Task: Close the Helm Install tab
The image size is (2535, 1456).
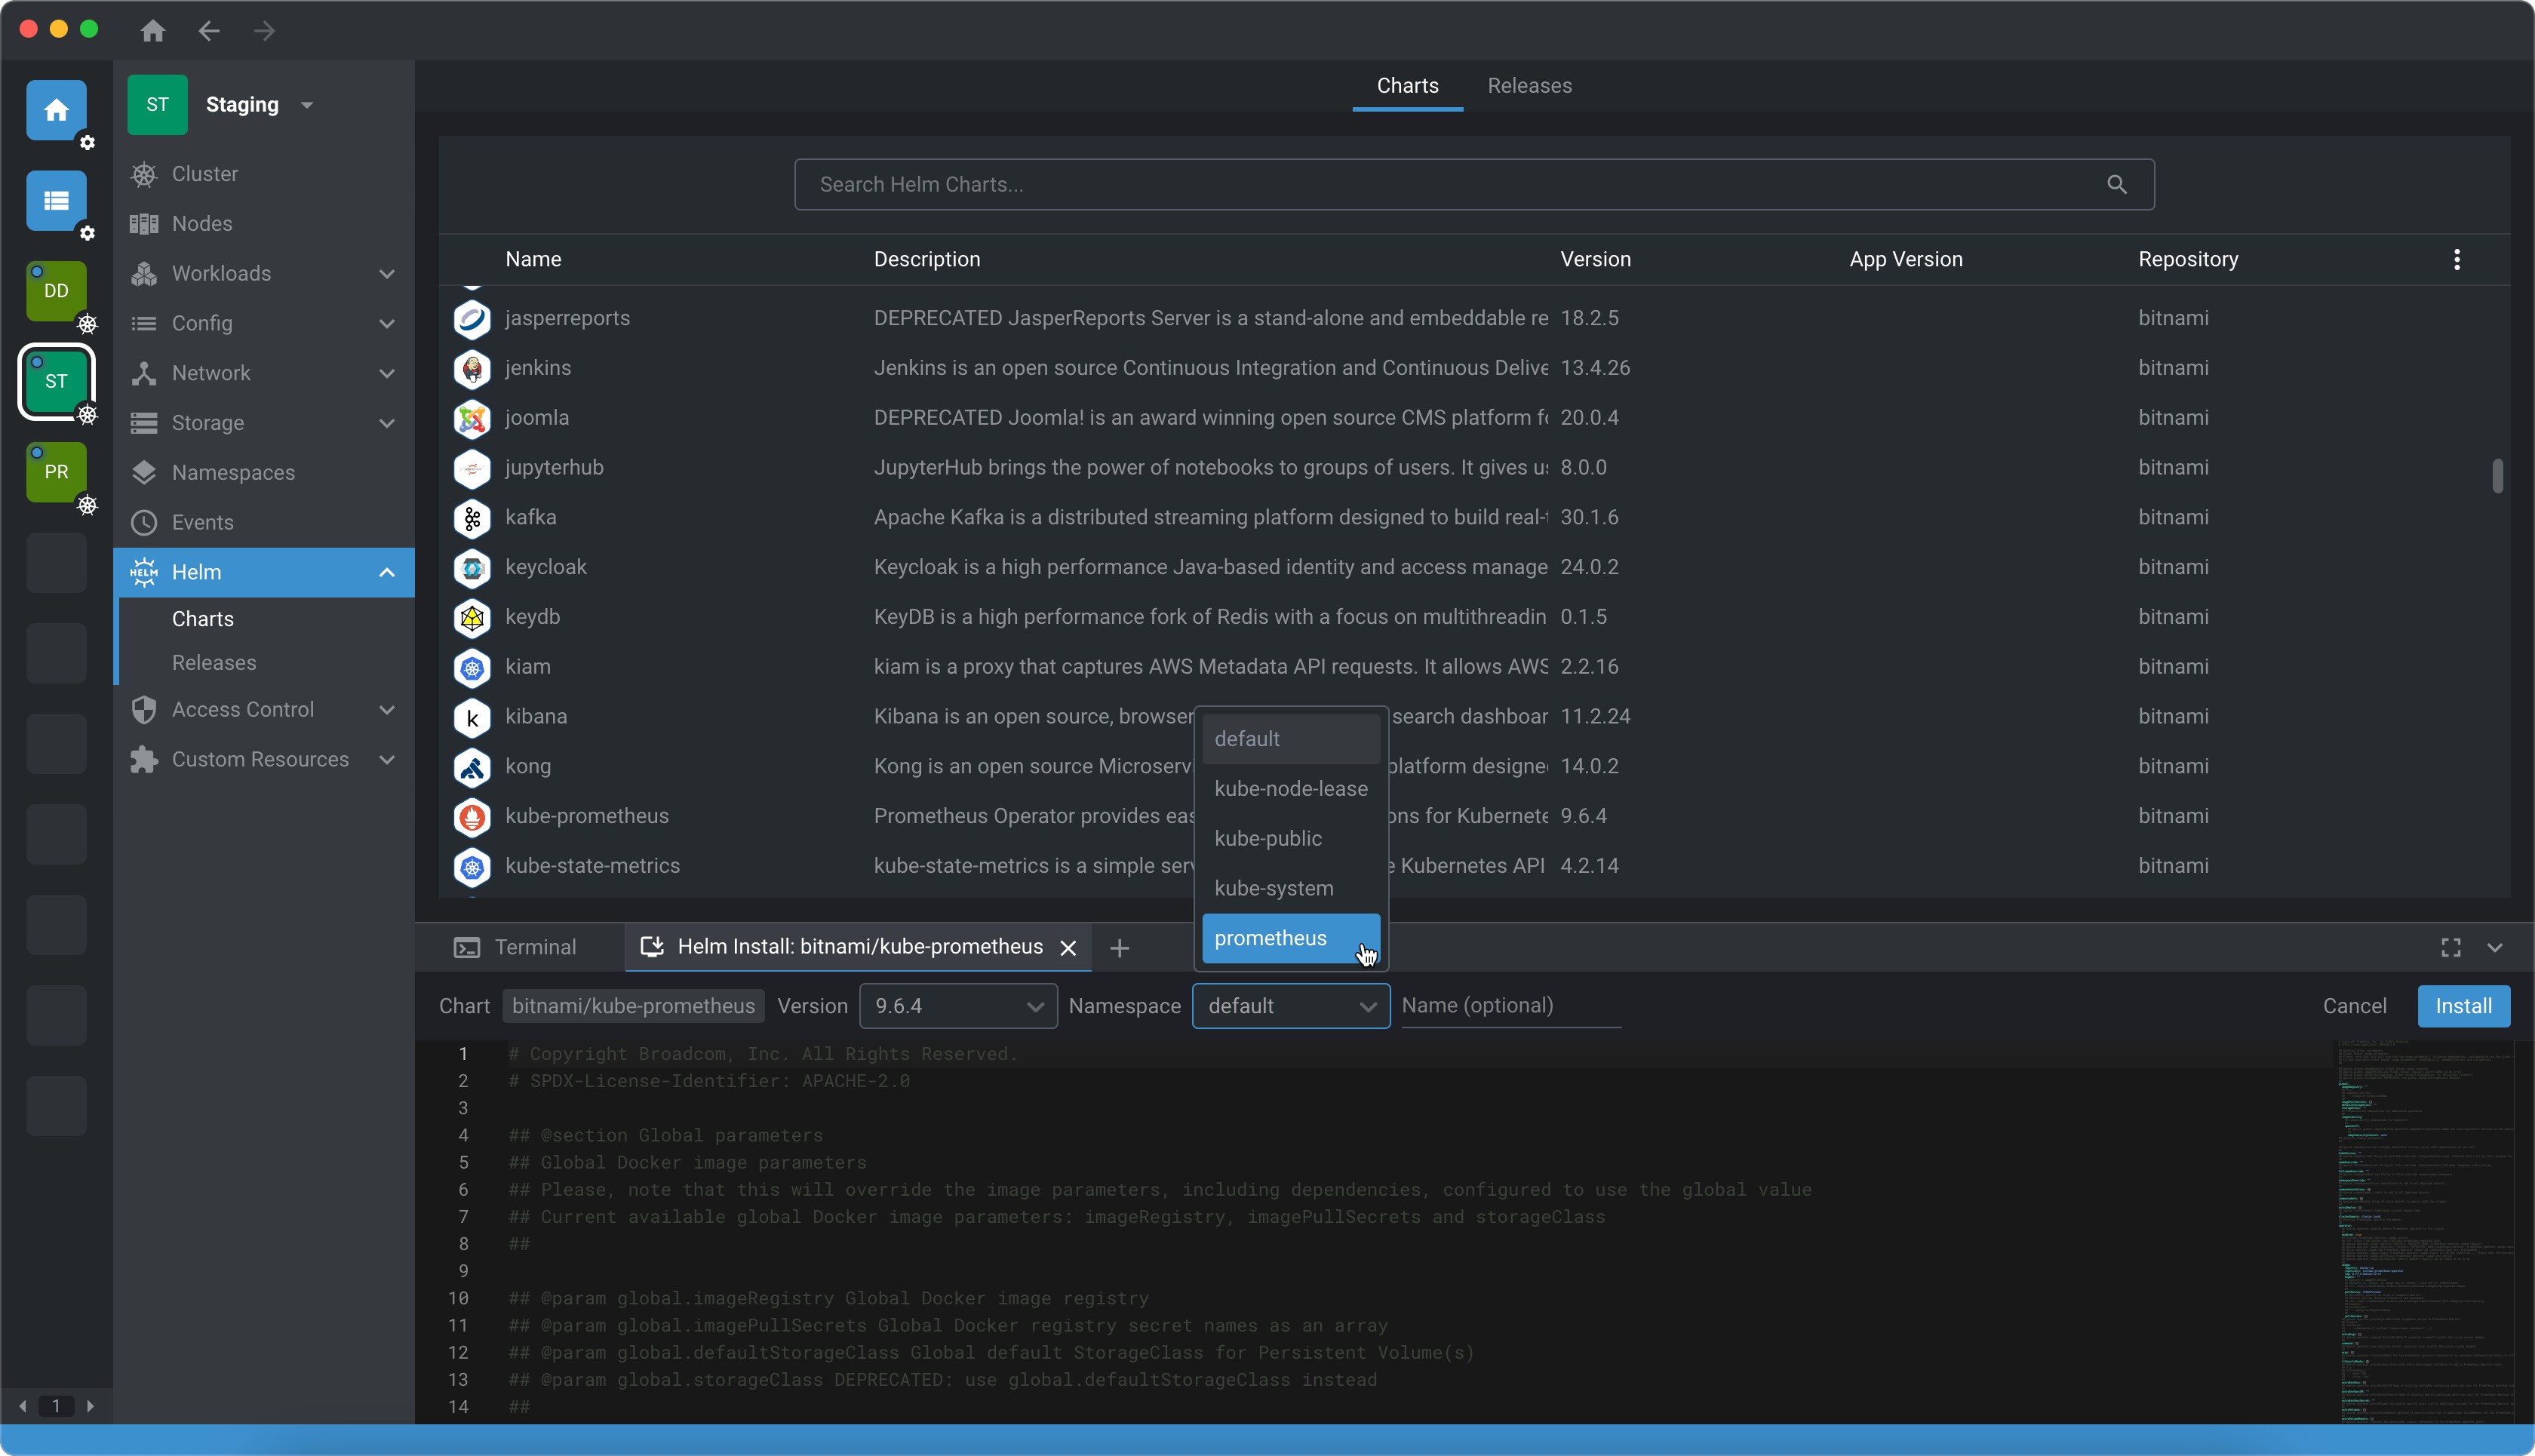Action: 1068,947
